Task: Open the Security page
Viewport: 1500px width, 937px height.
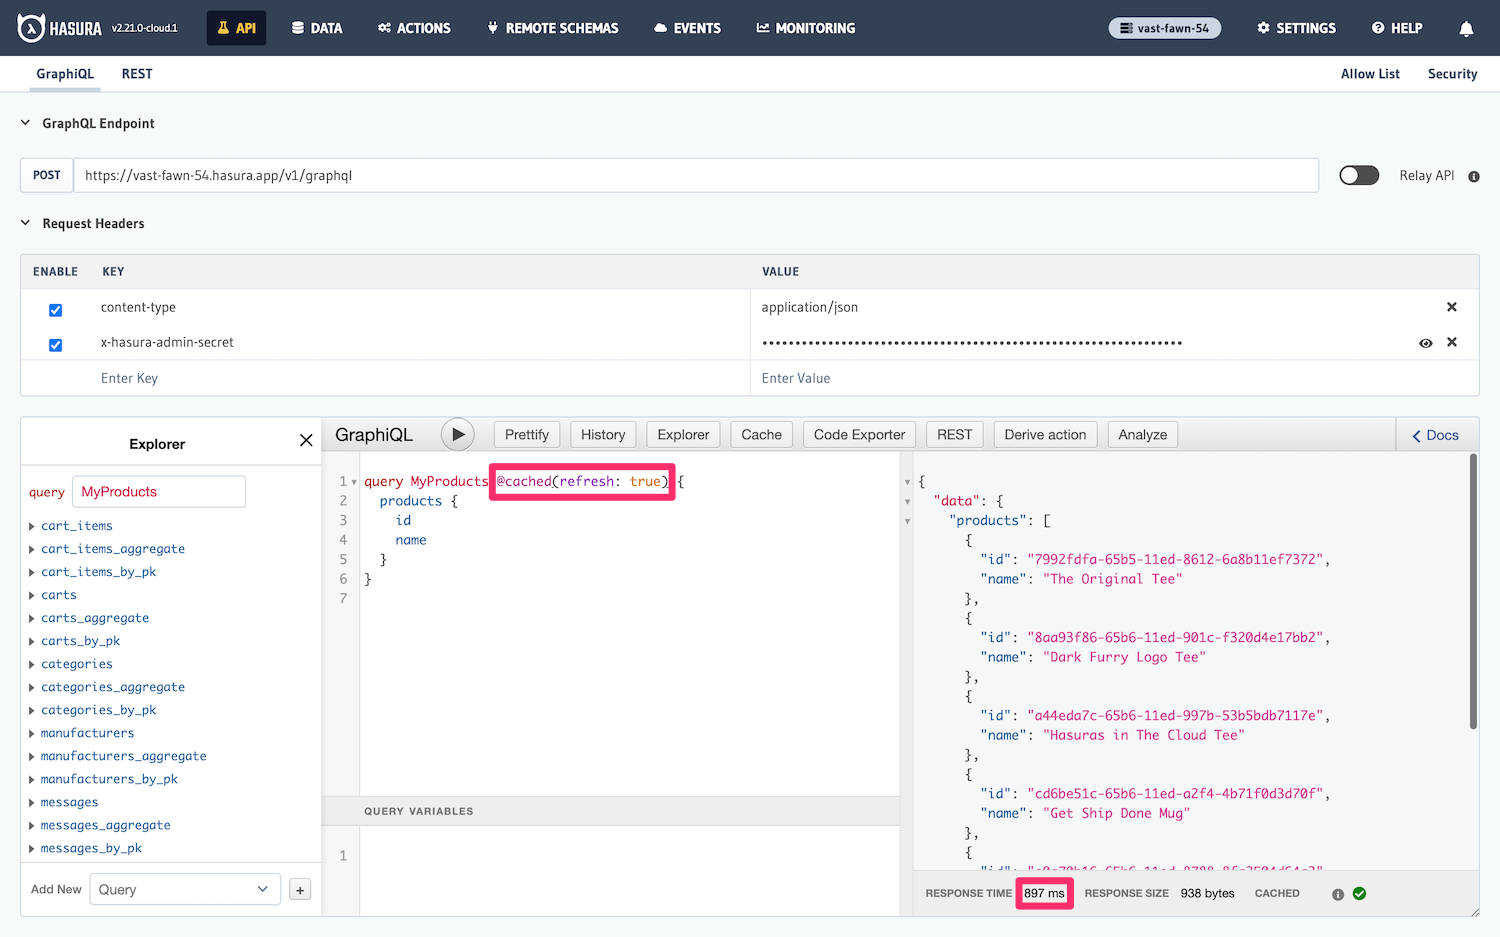Action: point(1452,73)
